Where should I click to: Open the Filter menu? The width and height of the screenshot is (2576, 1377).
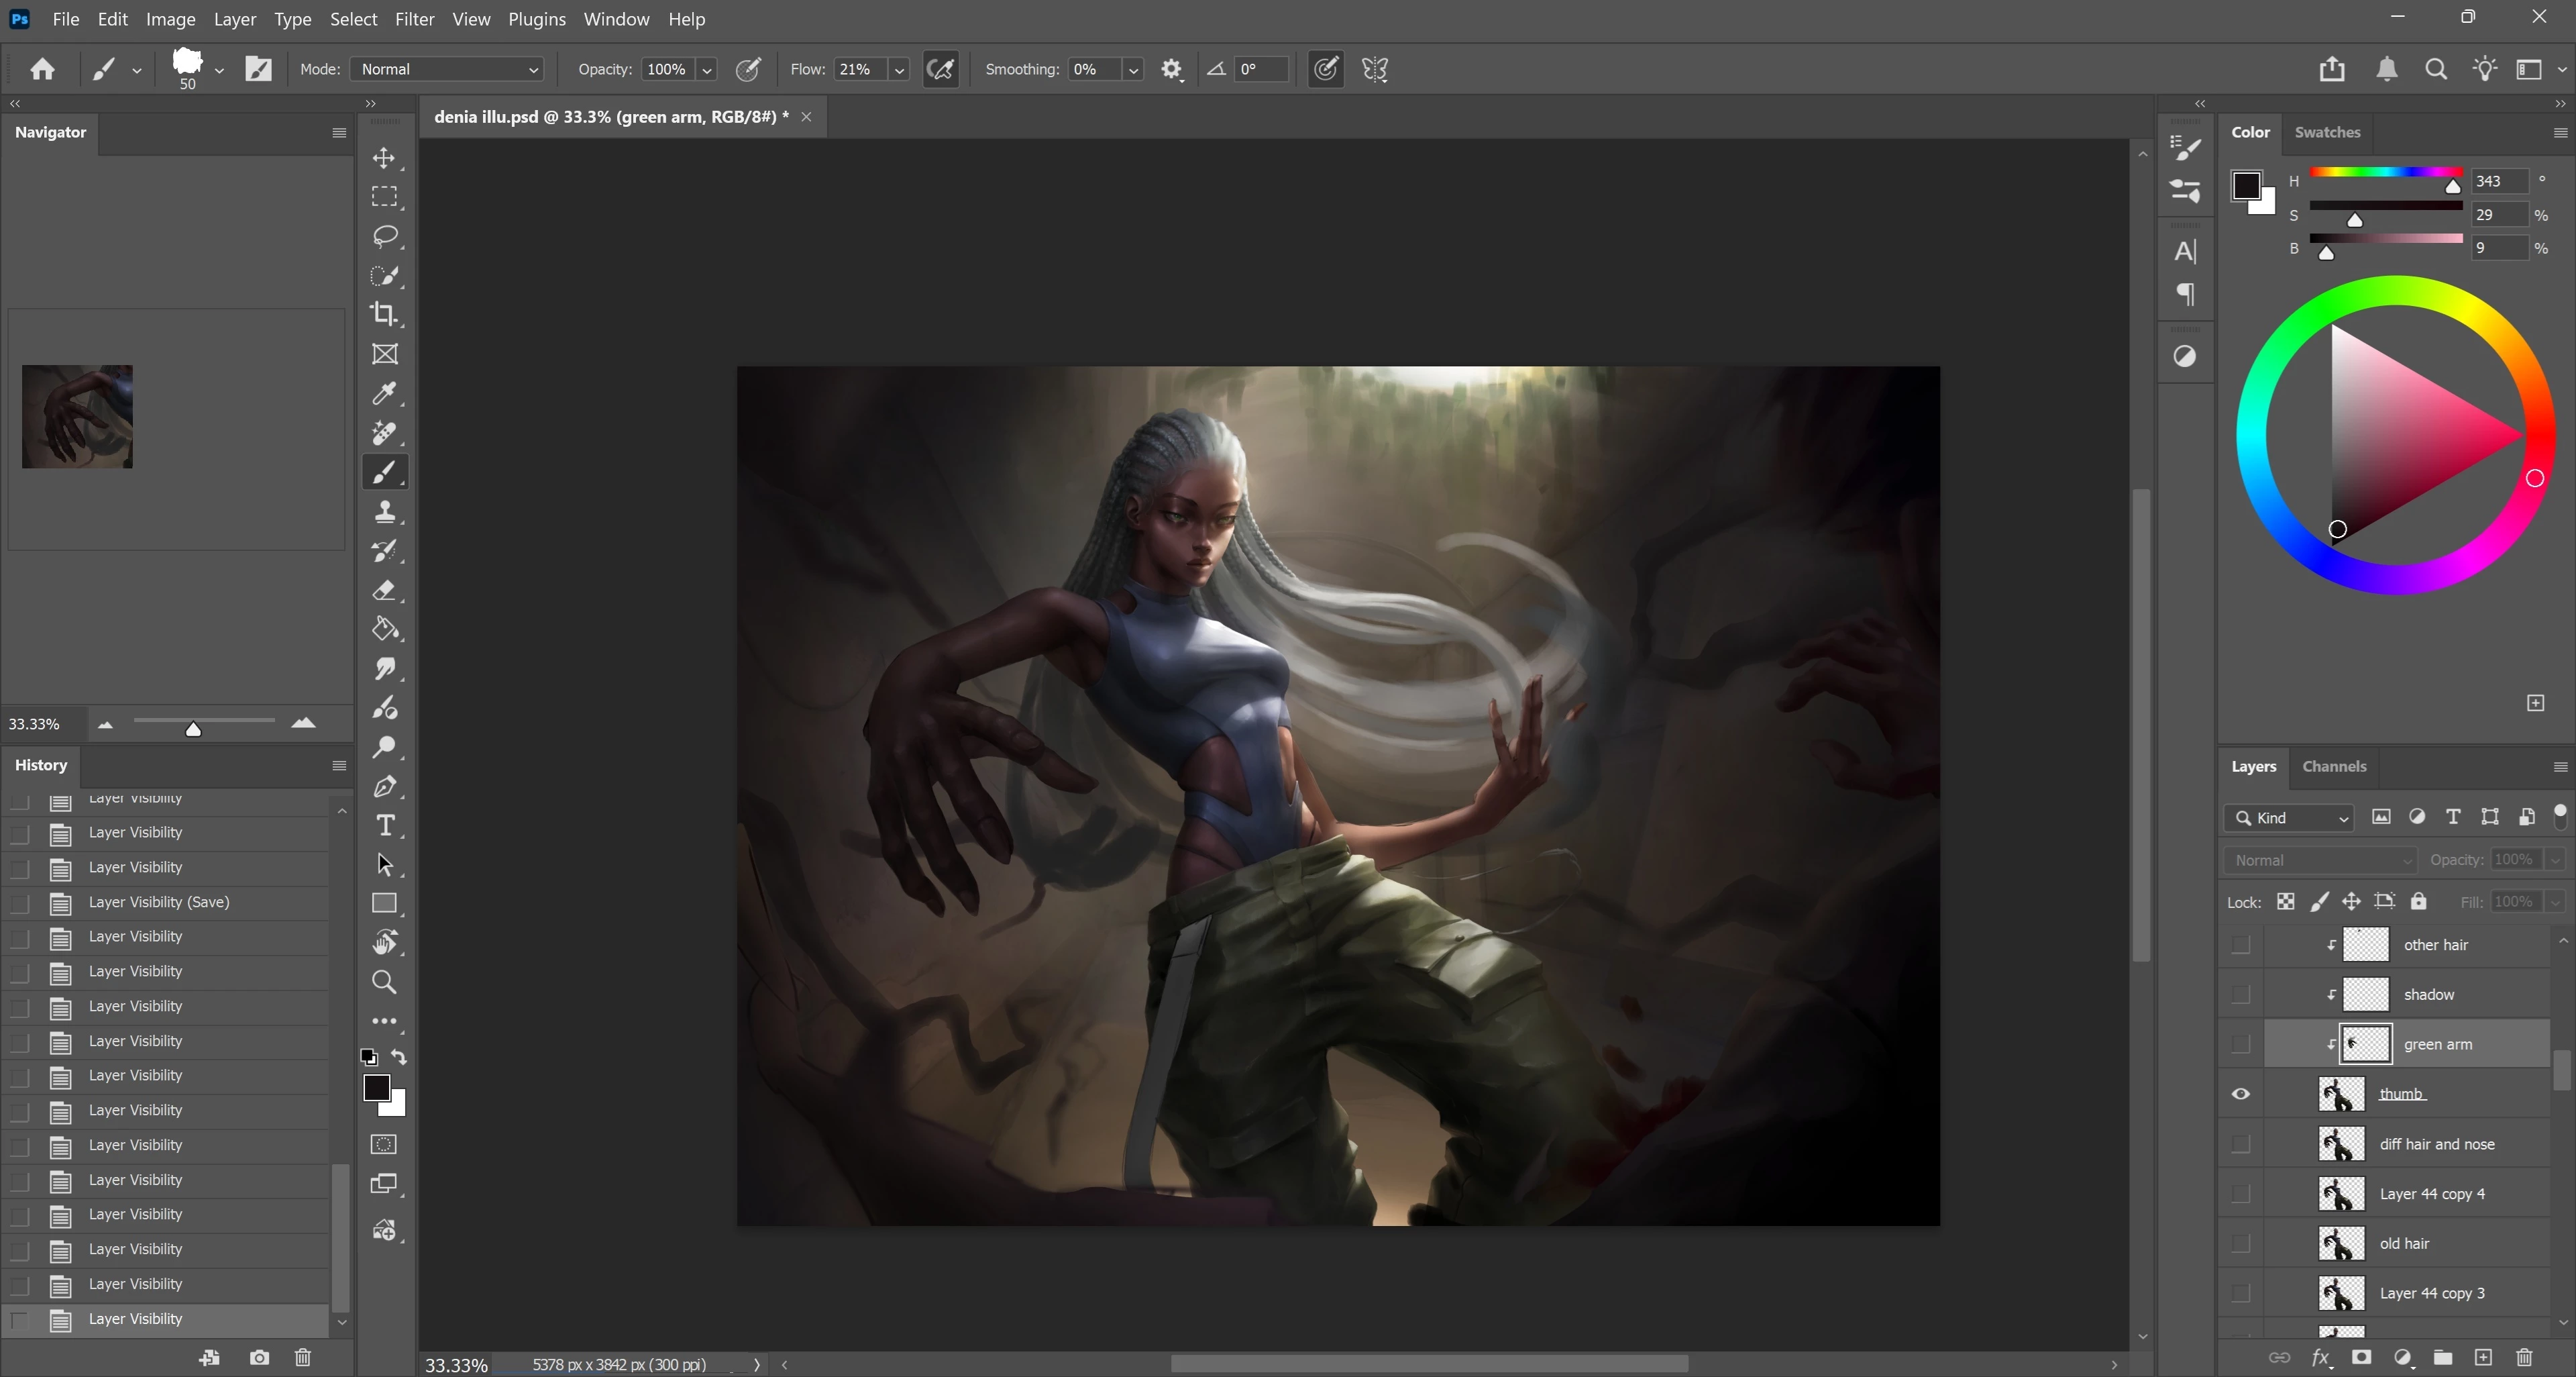click(x=413, y=19)
